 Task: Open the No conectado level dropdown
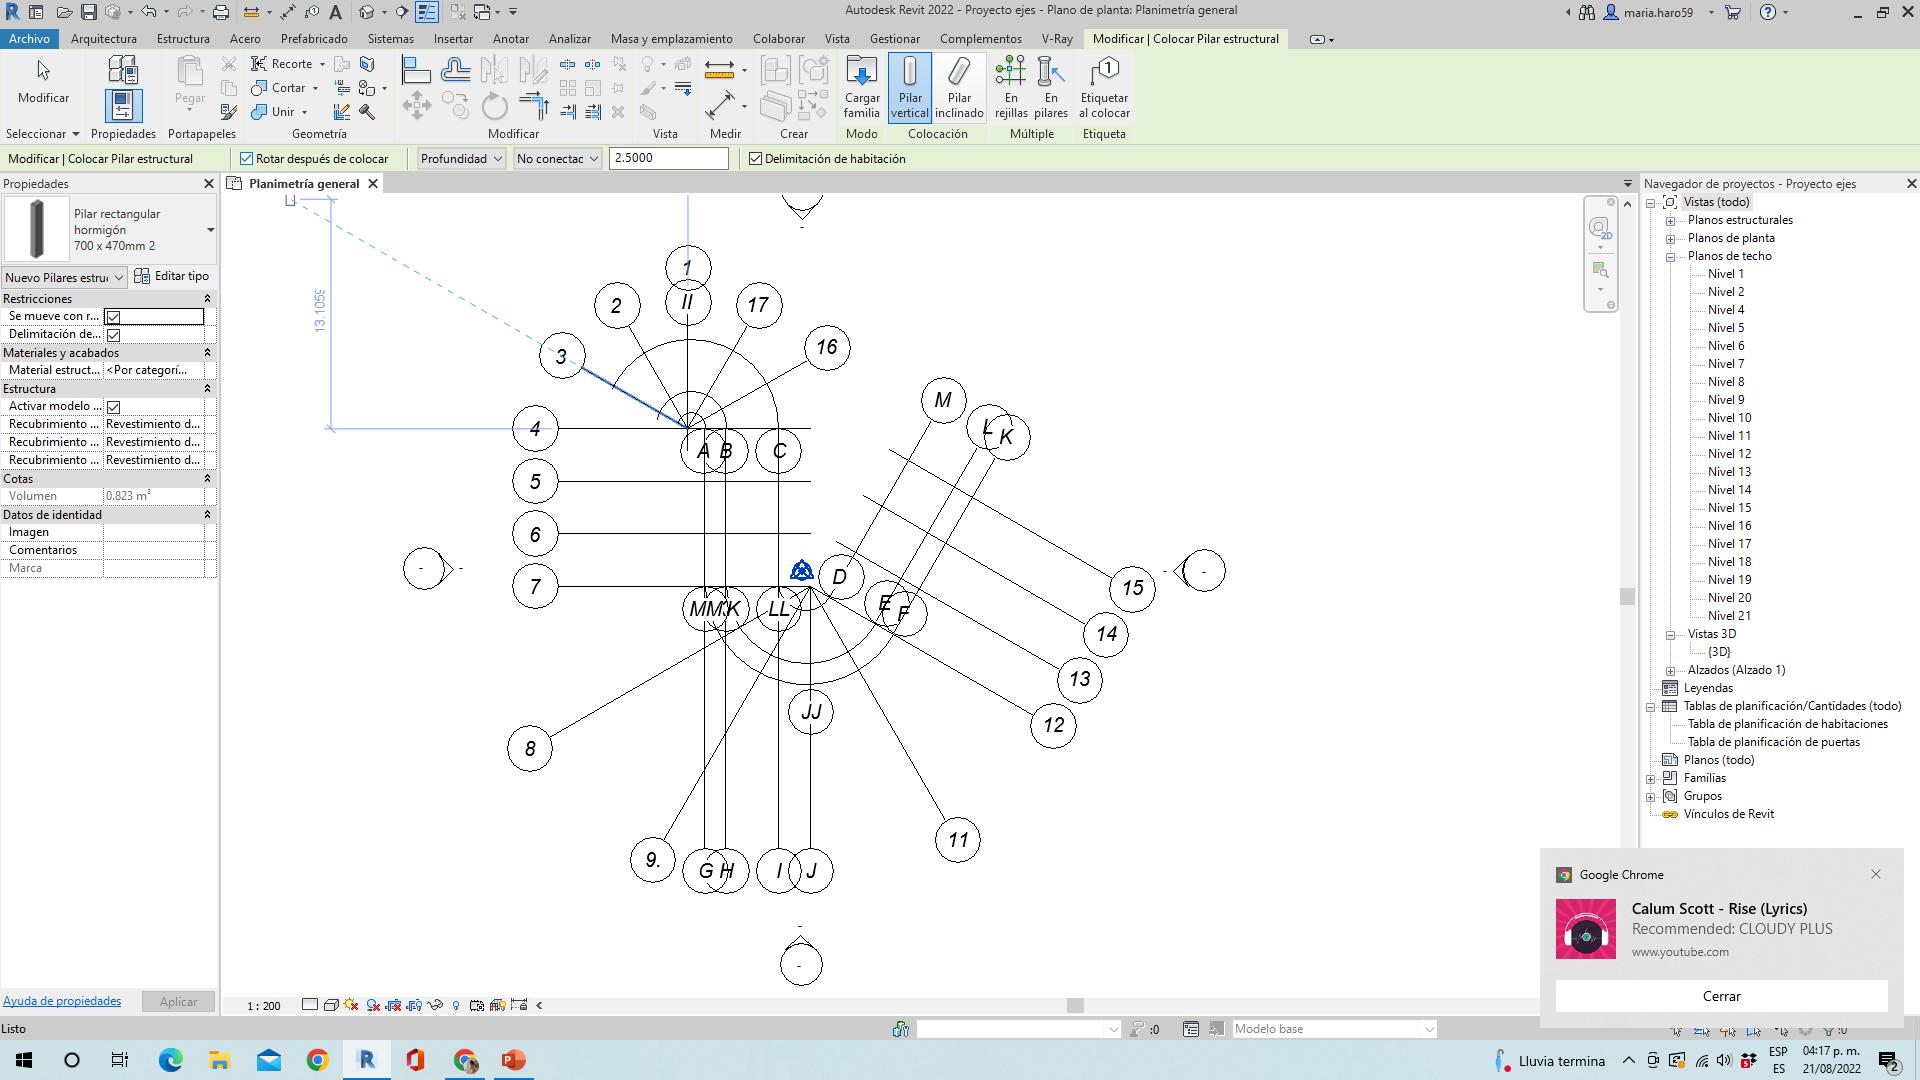tap(557, 159)
